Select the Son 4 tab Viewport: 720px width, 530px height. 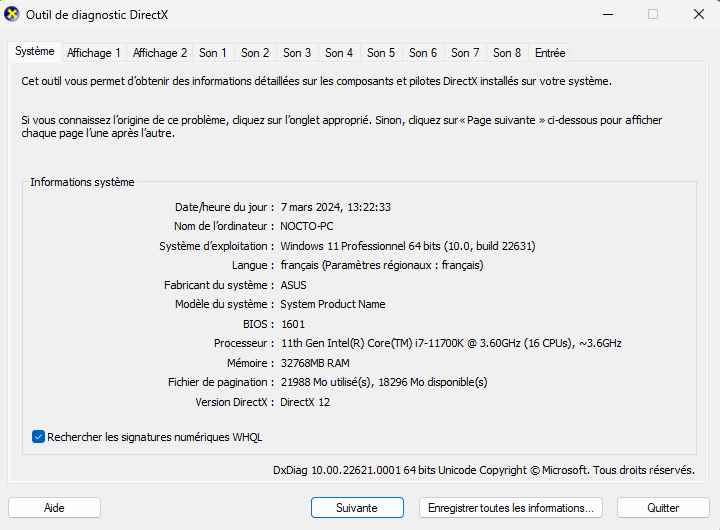point(339,53)
